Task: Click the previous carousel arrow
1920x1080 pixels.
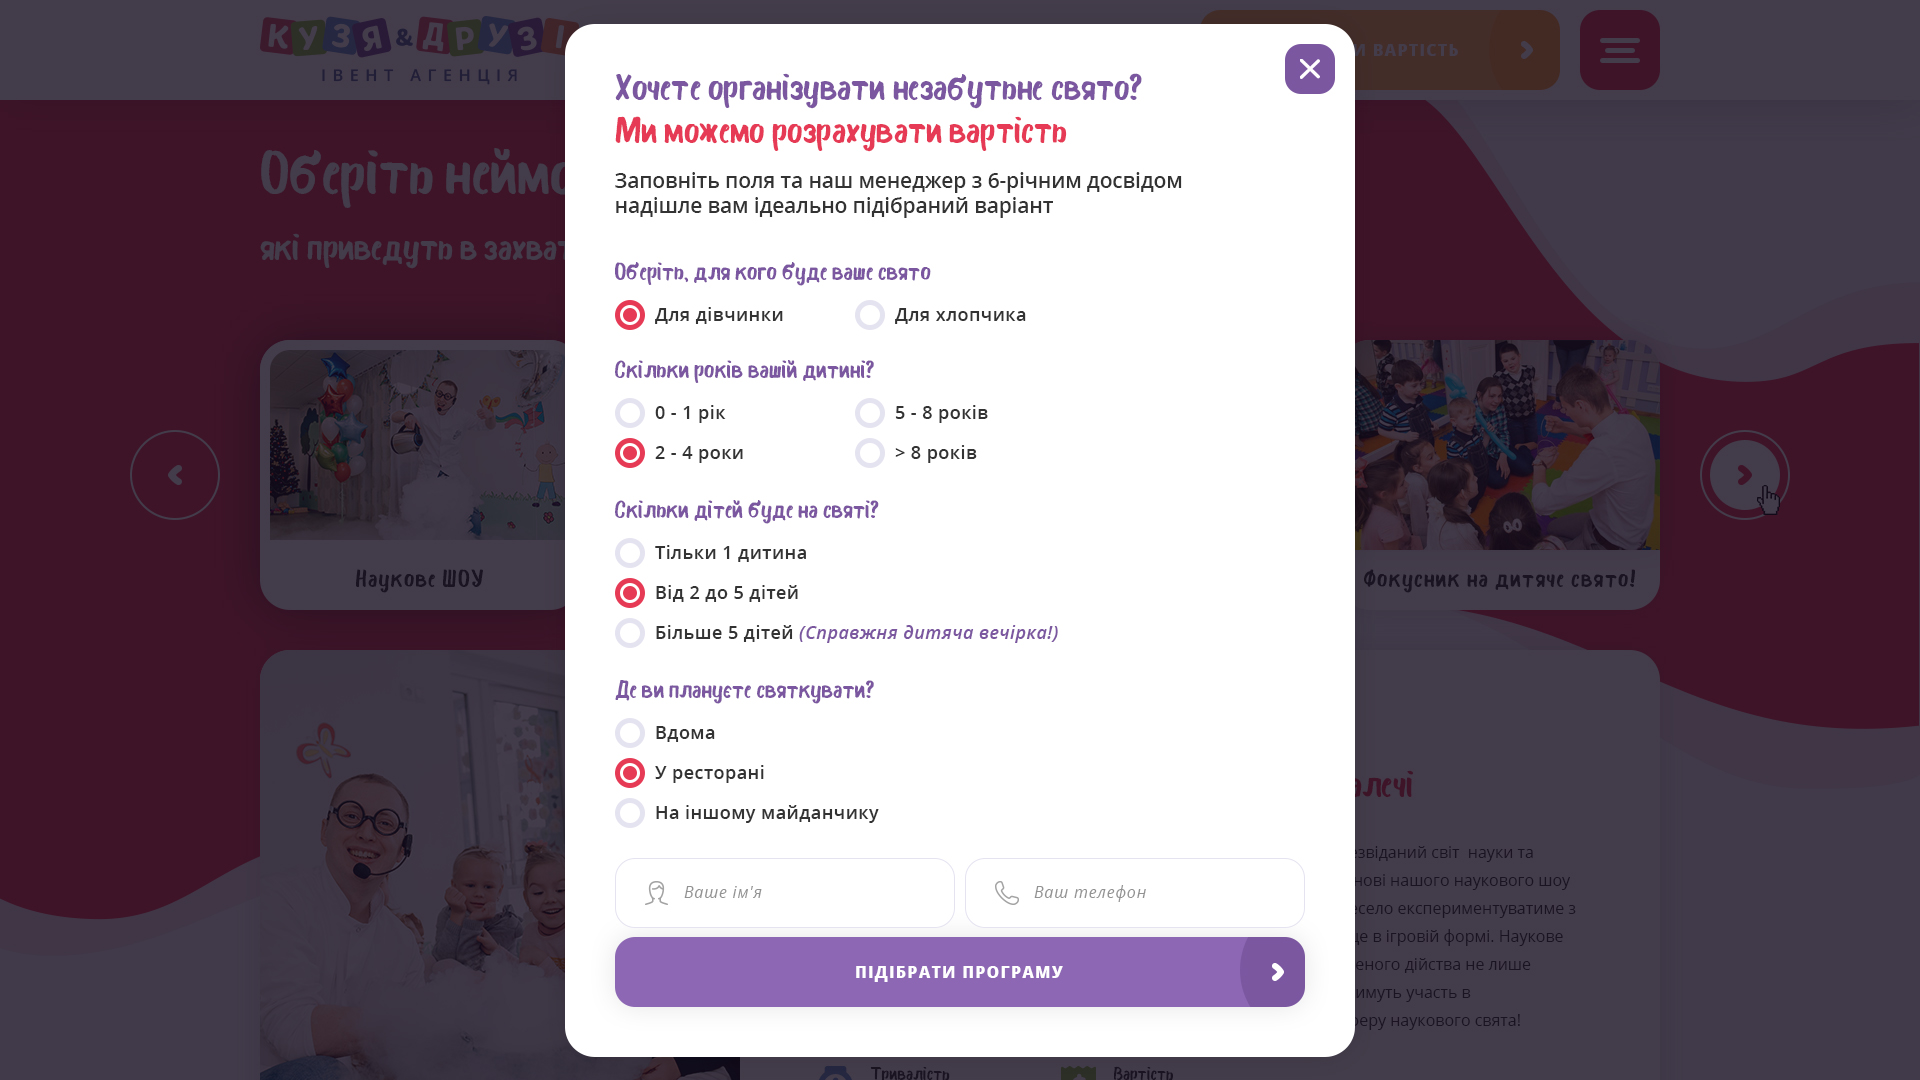Action: pyautogui.click(x=175, y=475)
